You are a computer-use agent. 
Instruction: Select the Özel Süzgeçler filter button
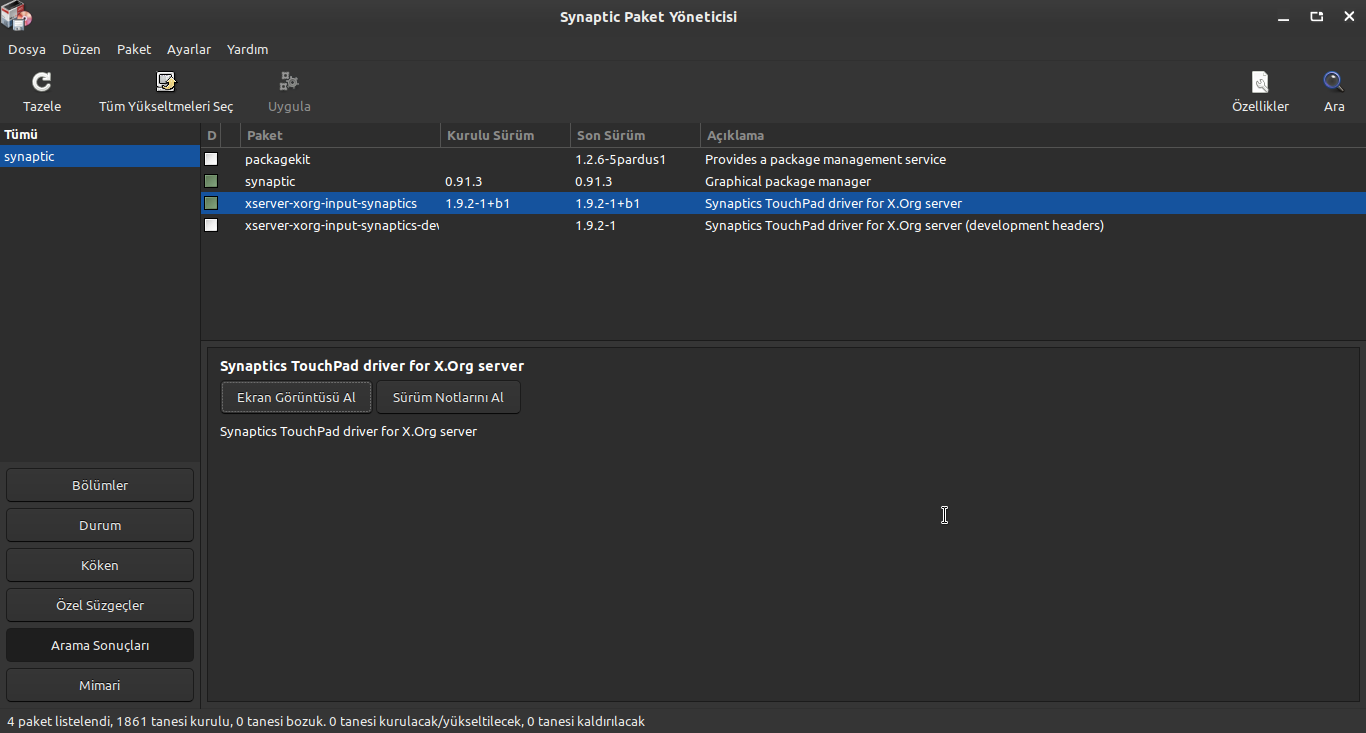100,605
